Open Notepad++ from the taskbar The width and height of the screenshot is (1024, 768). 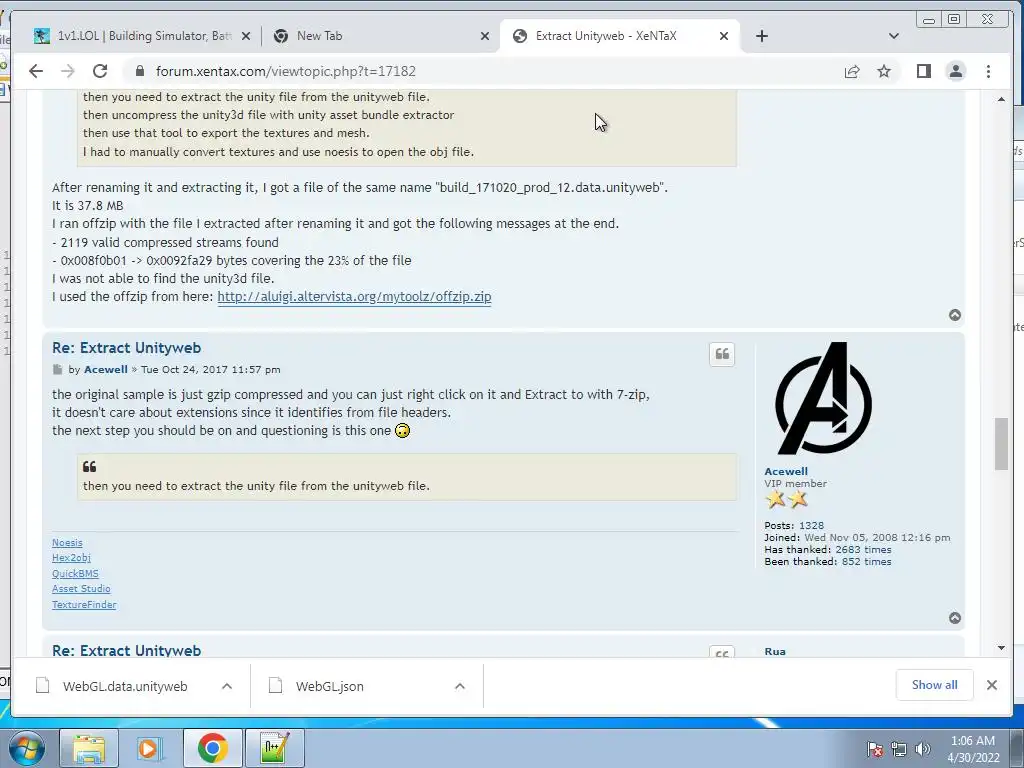(x=274, y=748)
